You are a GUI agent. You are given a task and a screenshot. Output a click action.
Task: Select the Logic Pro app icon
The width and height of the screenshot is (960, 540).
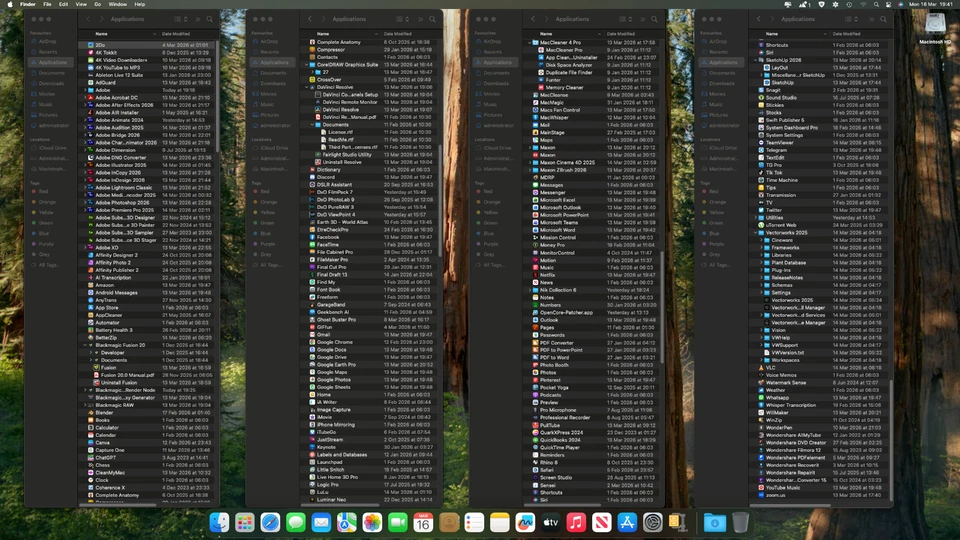[x=312, y=484]
